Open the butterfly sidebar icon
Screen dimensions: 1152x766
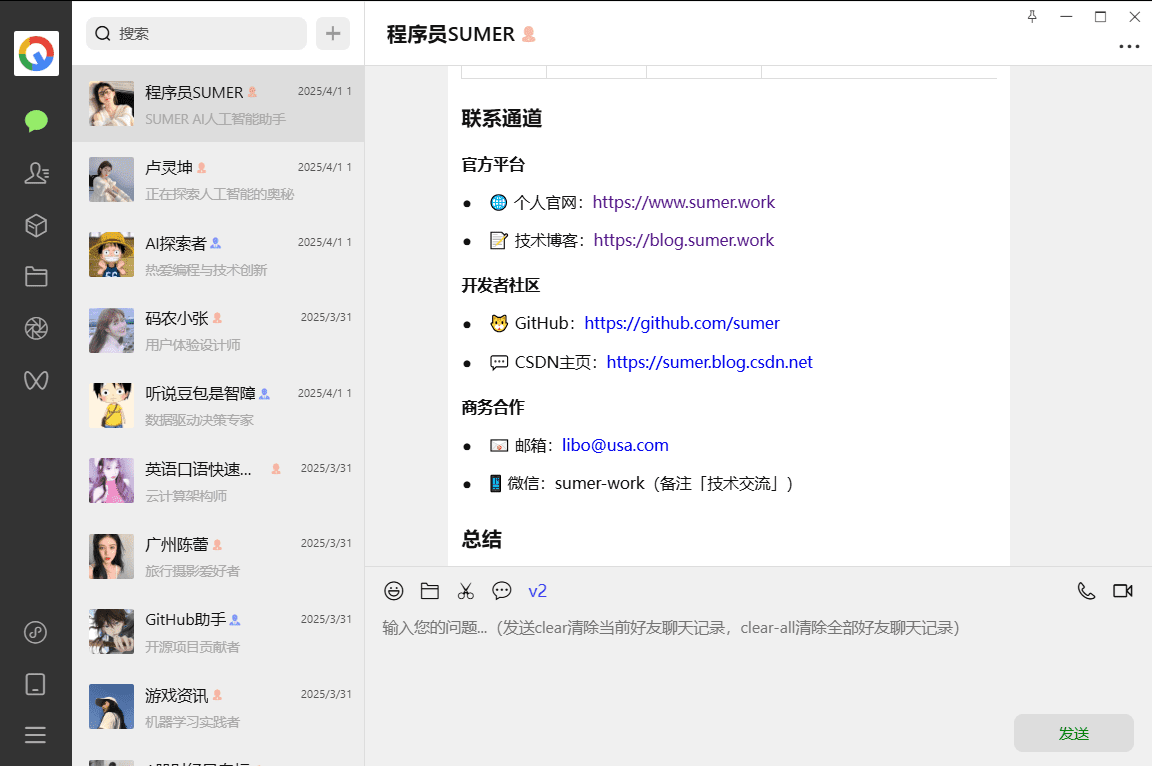pyautogui.click(x=36, y=380)
